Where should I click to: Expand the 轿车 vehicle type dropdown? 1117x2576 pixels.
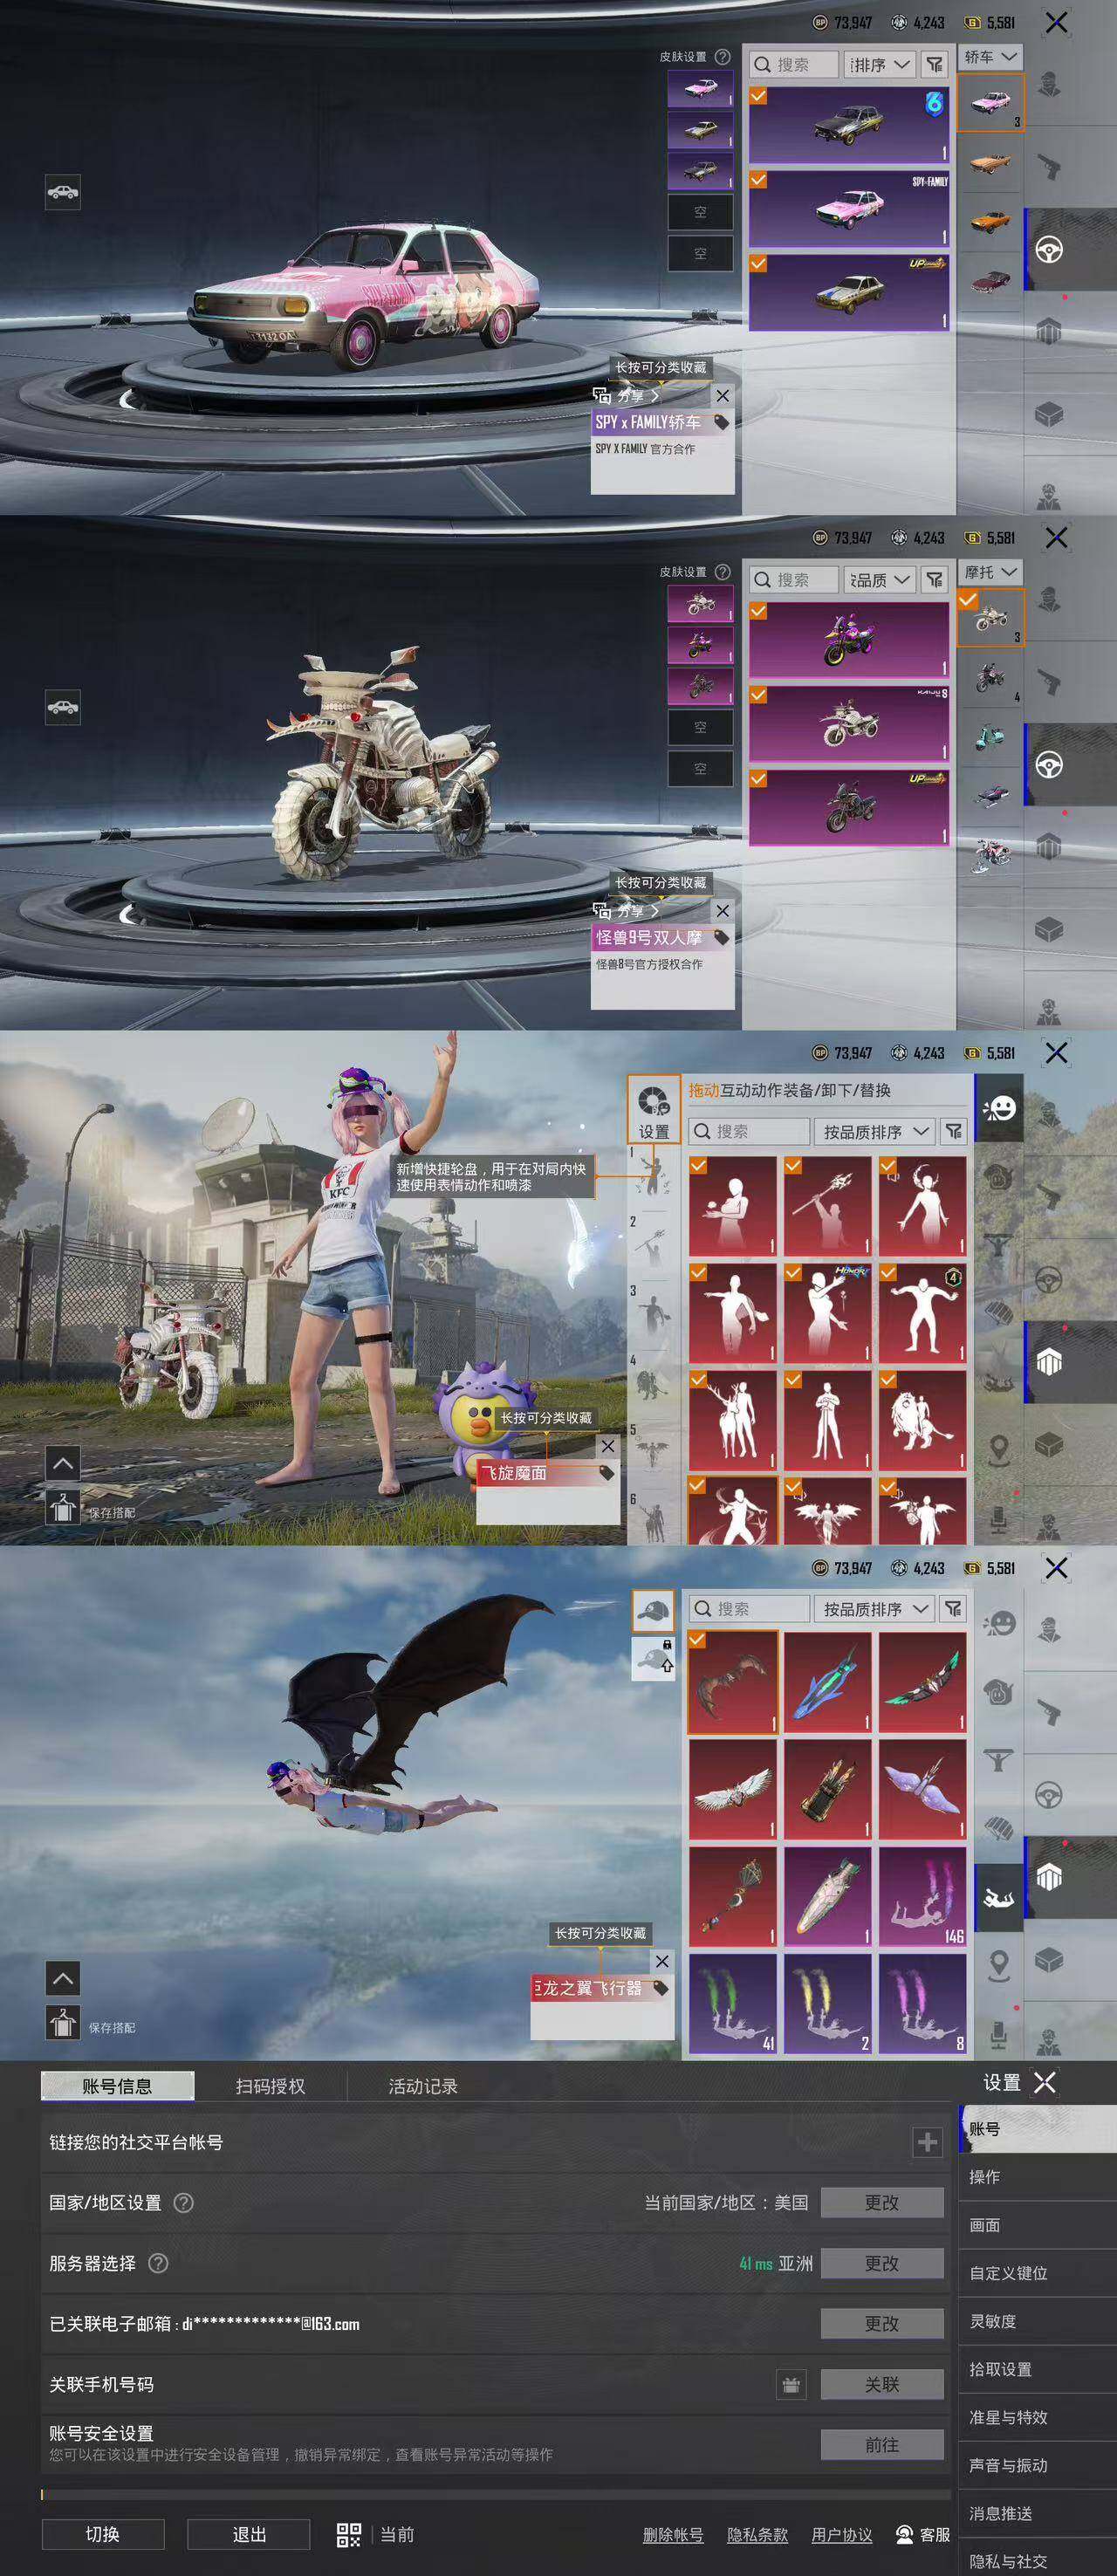point(990,57)
